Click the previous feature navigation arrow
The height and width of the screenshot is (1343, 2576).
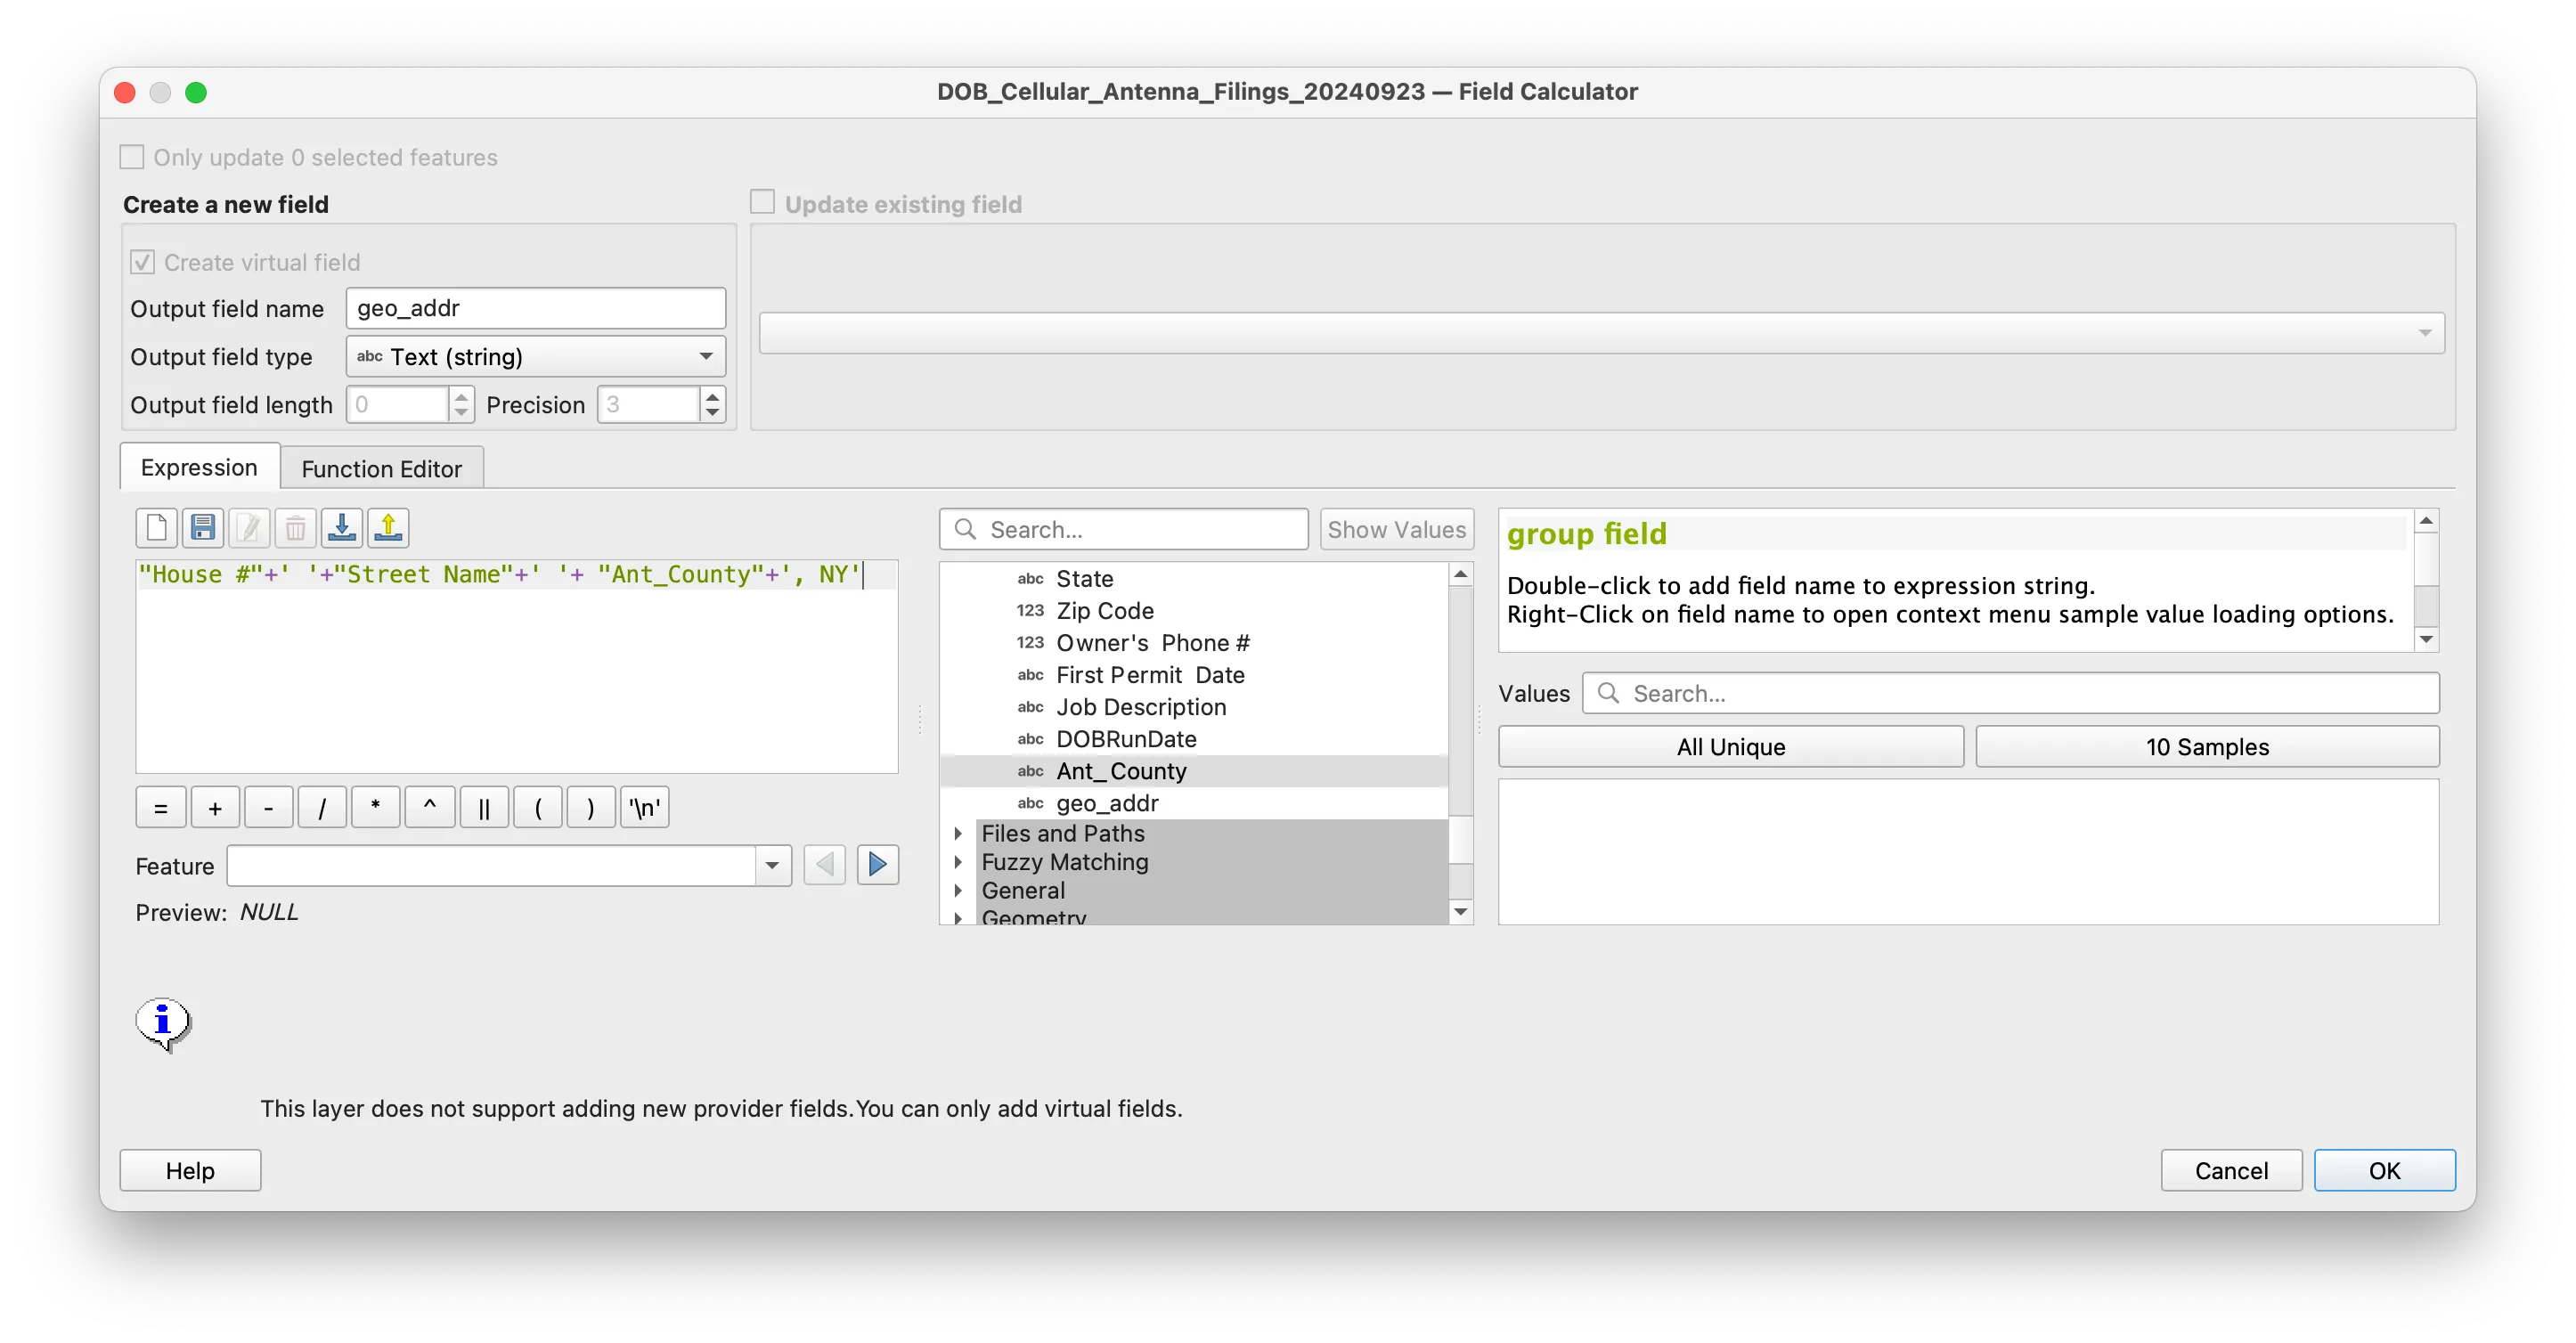click(825, 866)
